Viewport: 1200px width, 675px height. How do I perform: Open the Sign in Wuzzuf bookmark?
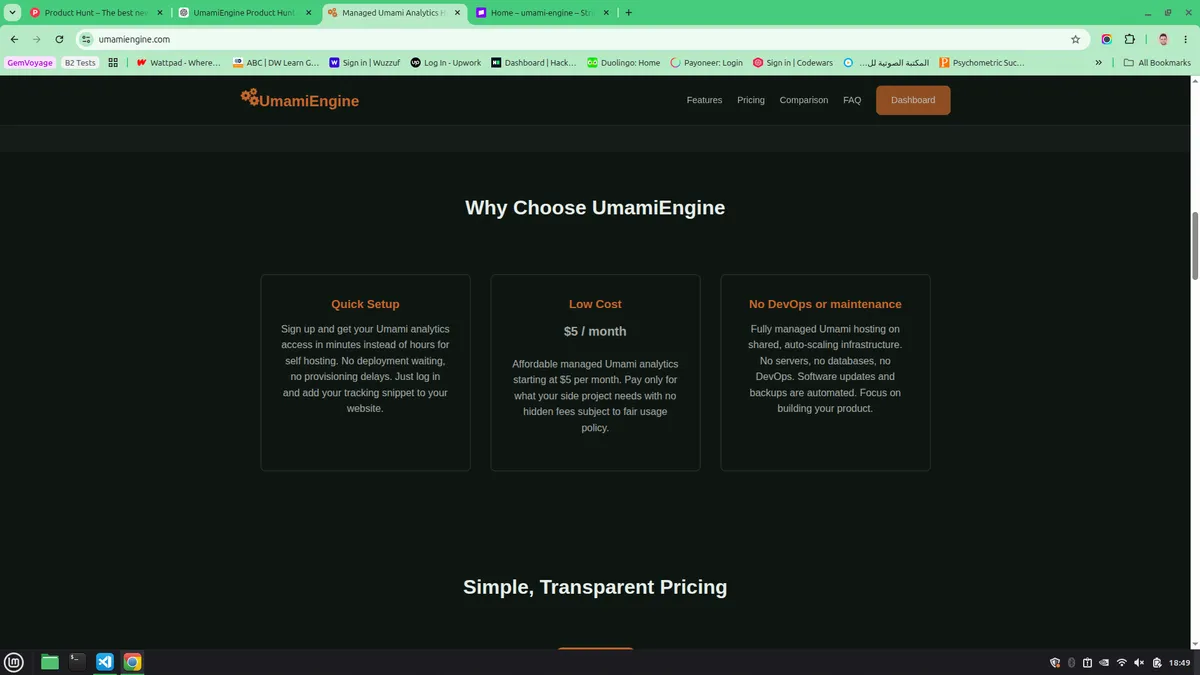(365, 62)
